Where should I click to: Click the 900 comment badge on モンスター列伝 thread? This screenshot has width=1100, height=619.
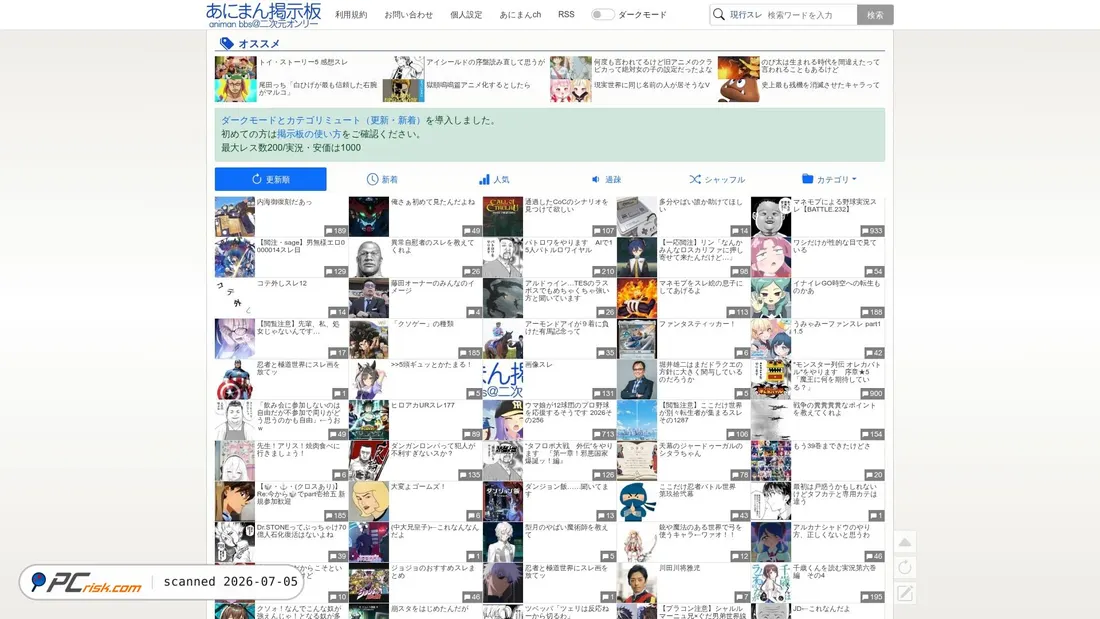pos(872,394)
